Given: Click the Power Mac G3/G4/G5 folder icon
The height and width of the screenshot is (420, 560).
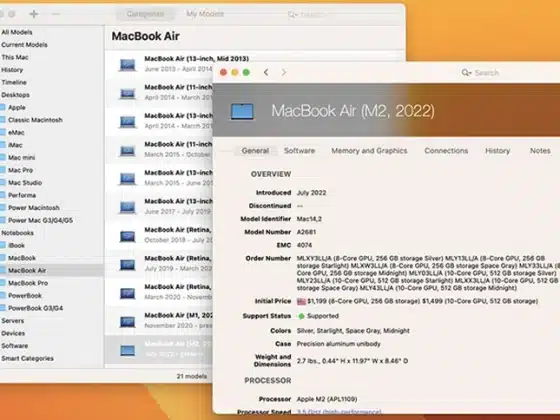Looking at the screenshot, I should pos(2,220).
